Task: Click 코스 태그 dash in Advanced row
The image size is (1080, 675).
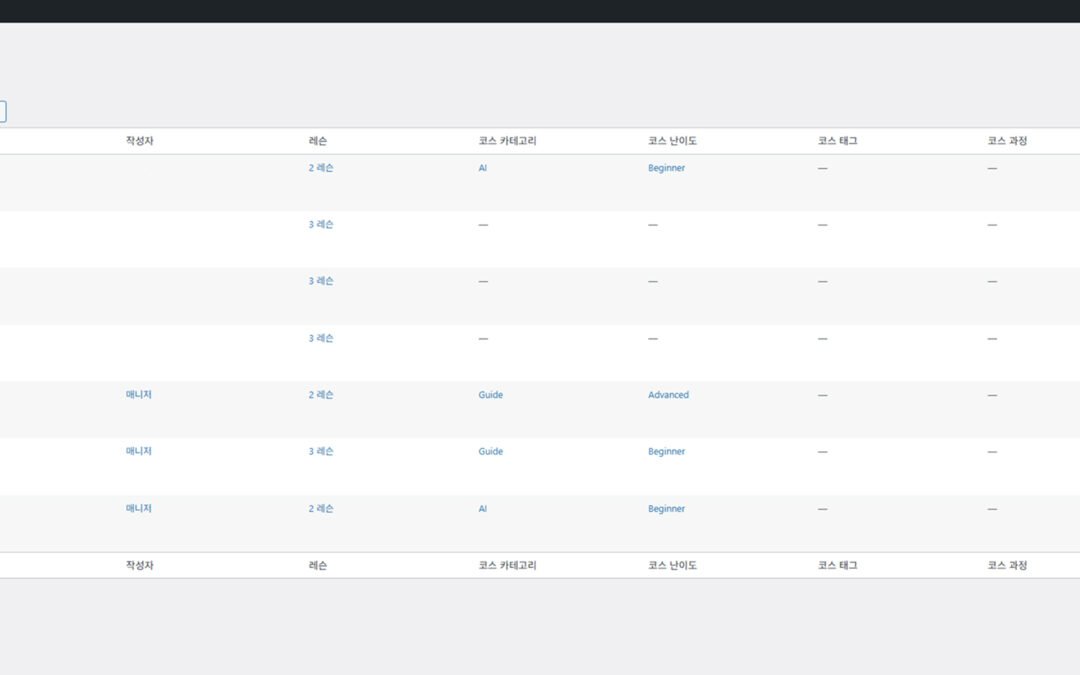Action: [x=822, y=395]
